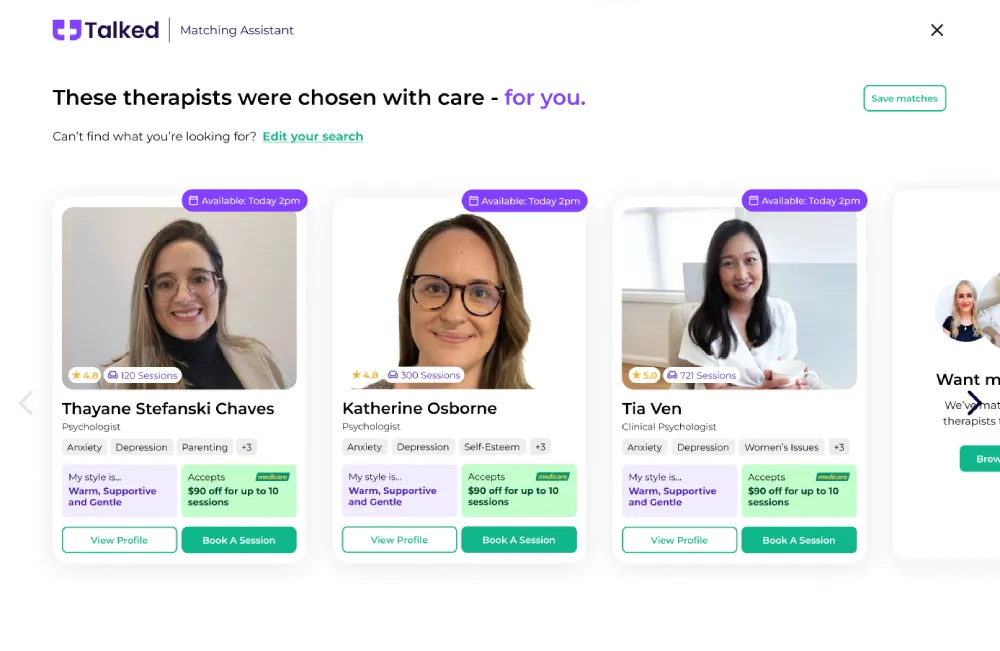The height and width of the screenshot is (651, 1000).
Task: Click Thayane's Available Today 2pm badge
Action: (x=244, y=201)
